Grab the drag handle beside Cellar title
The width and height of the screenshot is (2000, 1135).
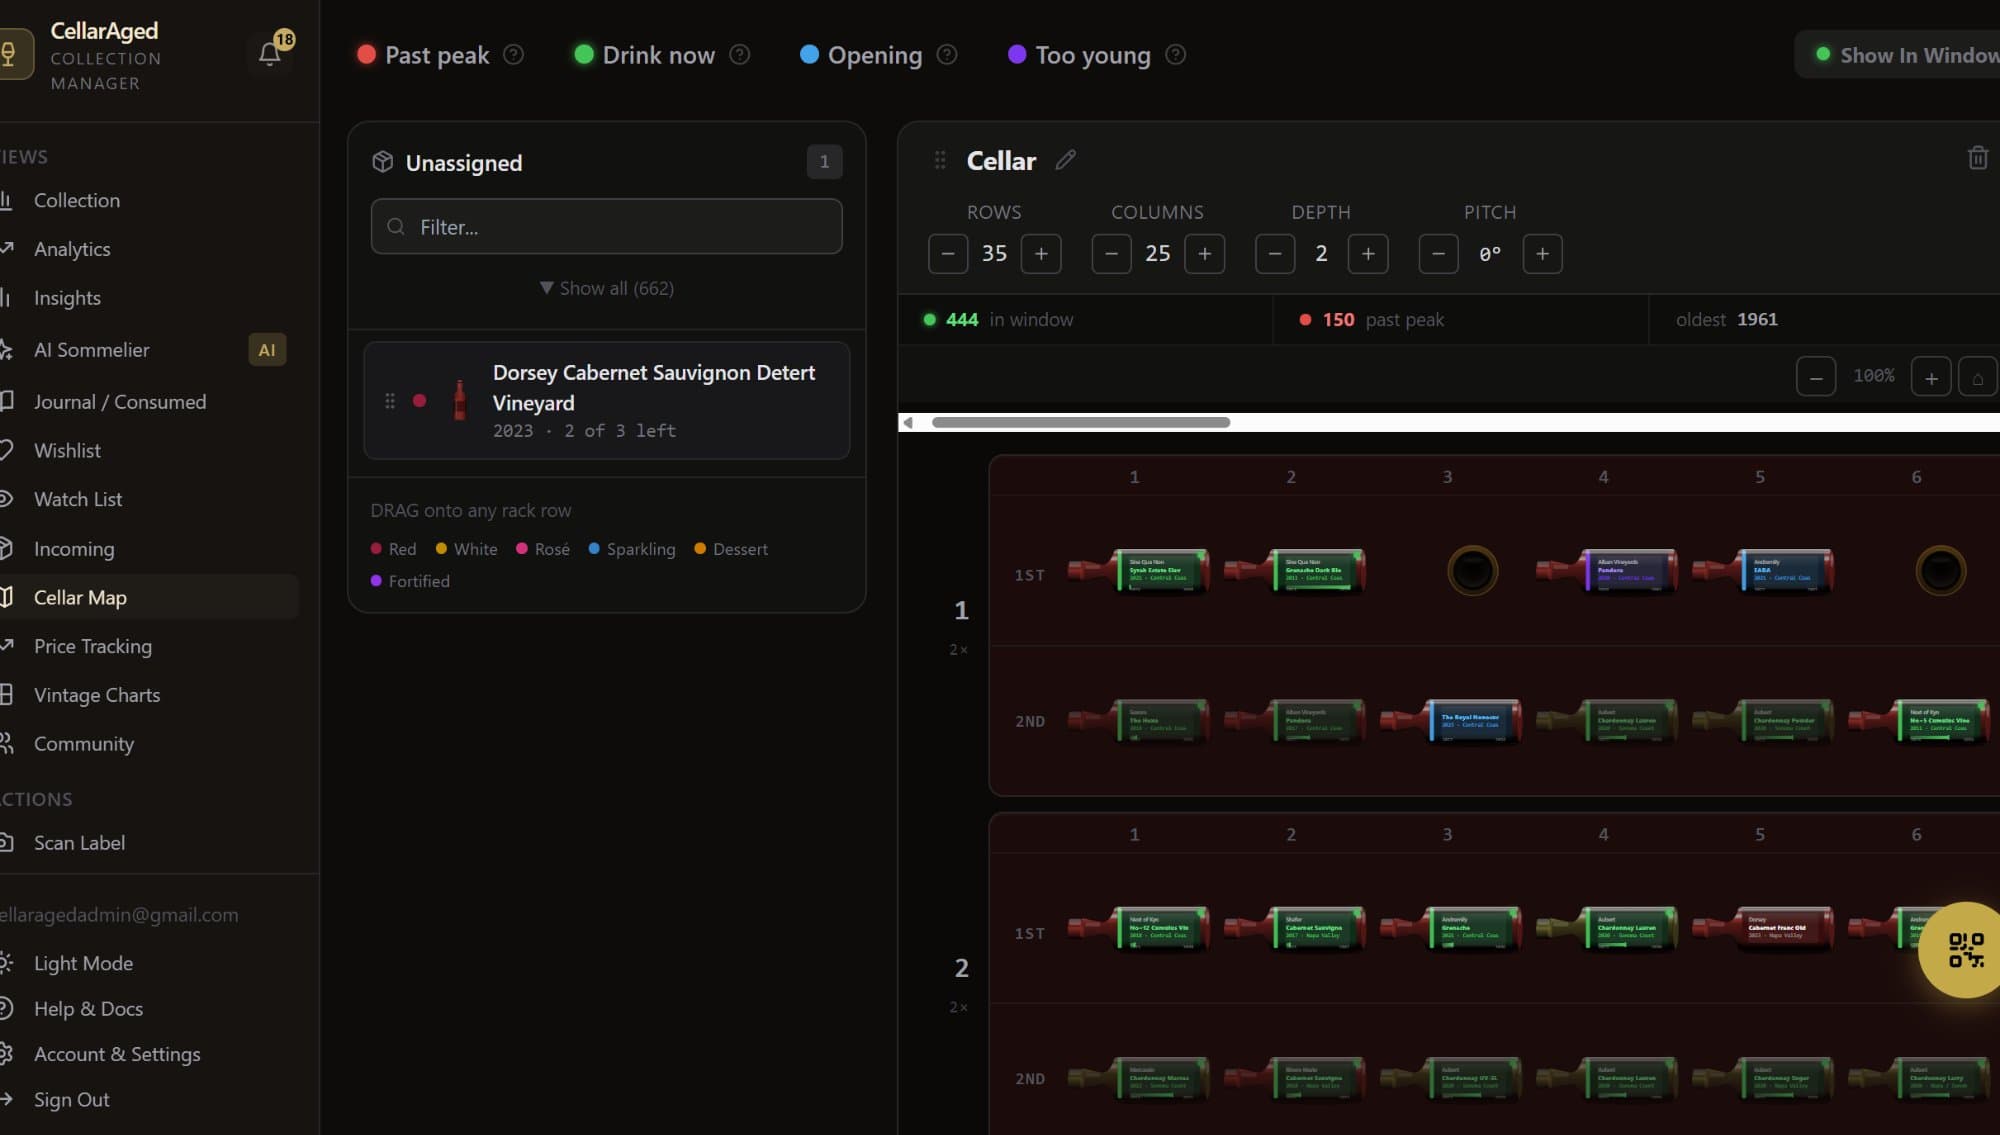click(x=940, y=160)
